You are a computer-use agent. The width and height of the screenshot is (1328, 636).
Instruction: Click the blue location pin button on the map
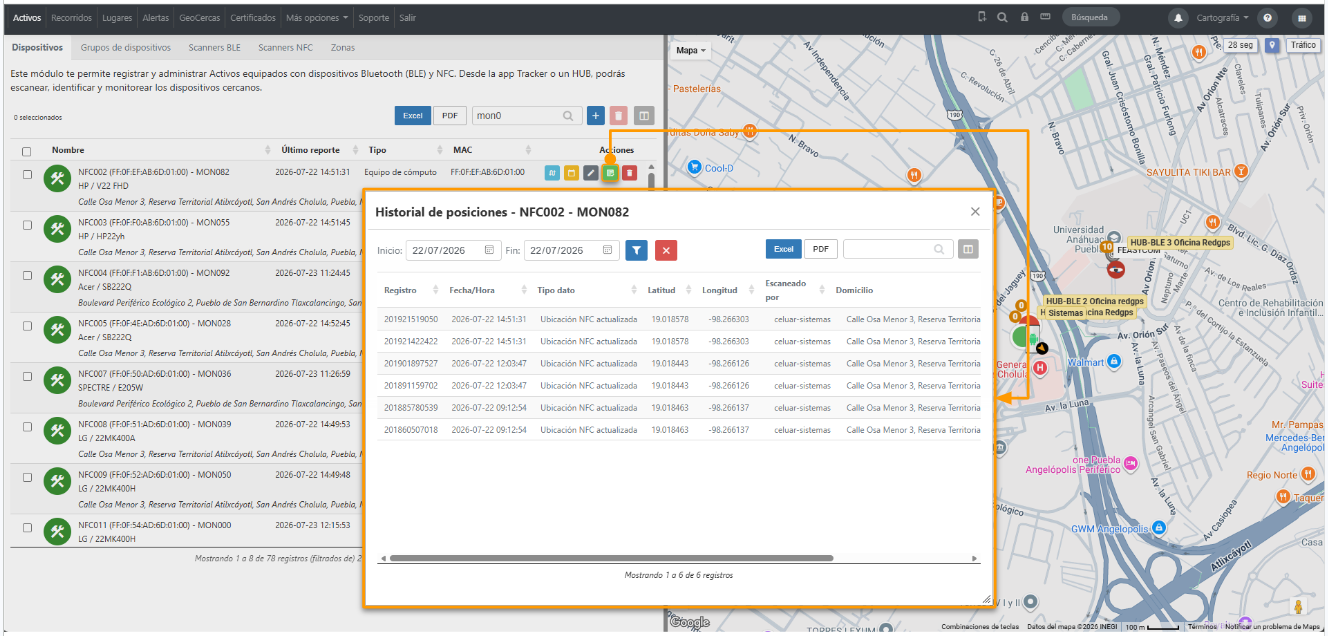point(1272,45)
